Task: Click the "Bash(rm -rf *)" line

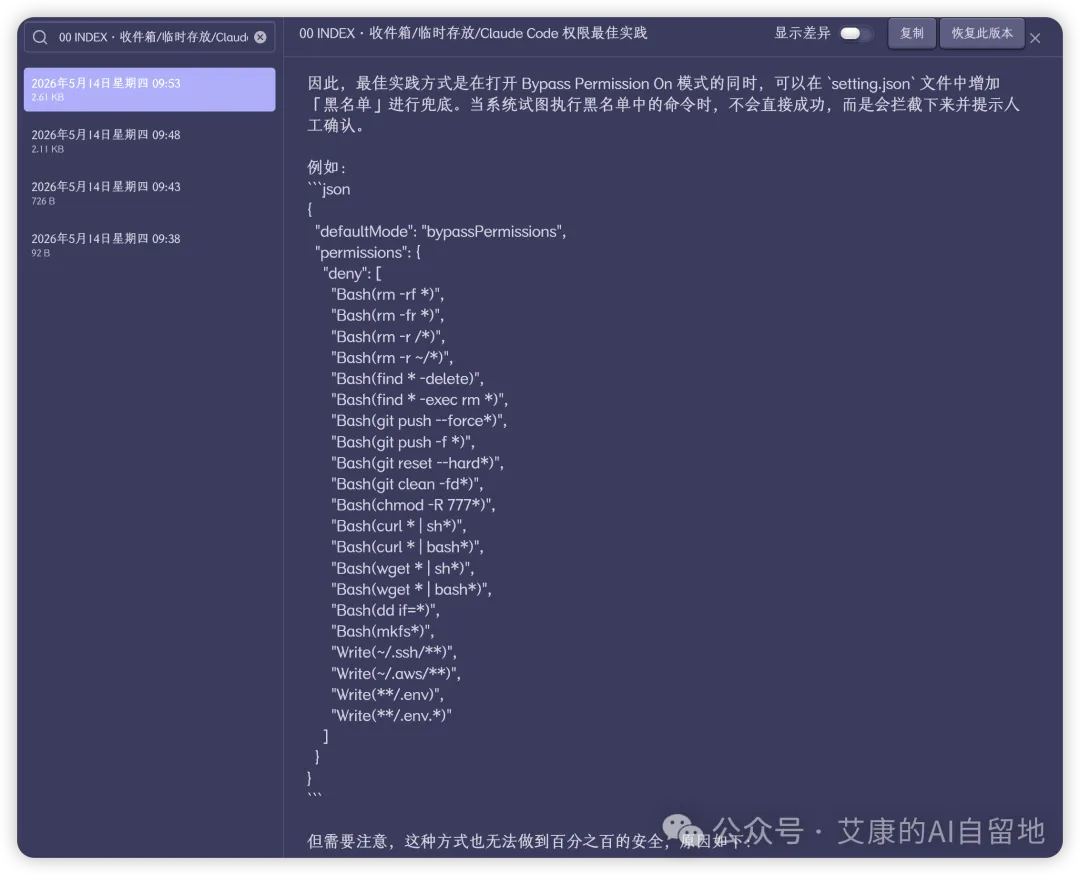Action: tap(387, 294)
